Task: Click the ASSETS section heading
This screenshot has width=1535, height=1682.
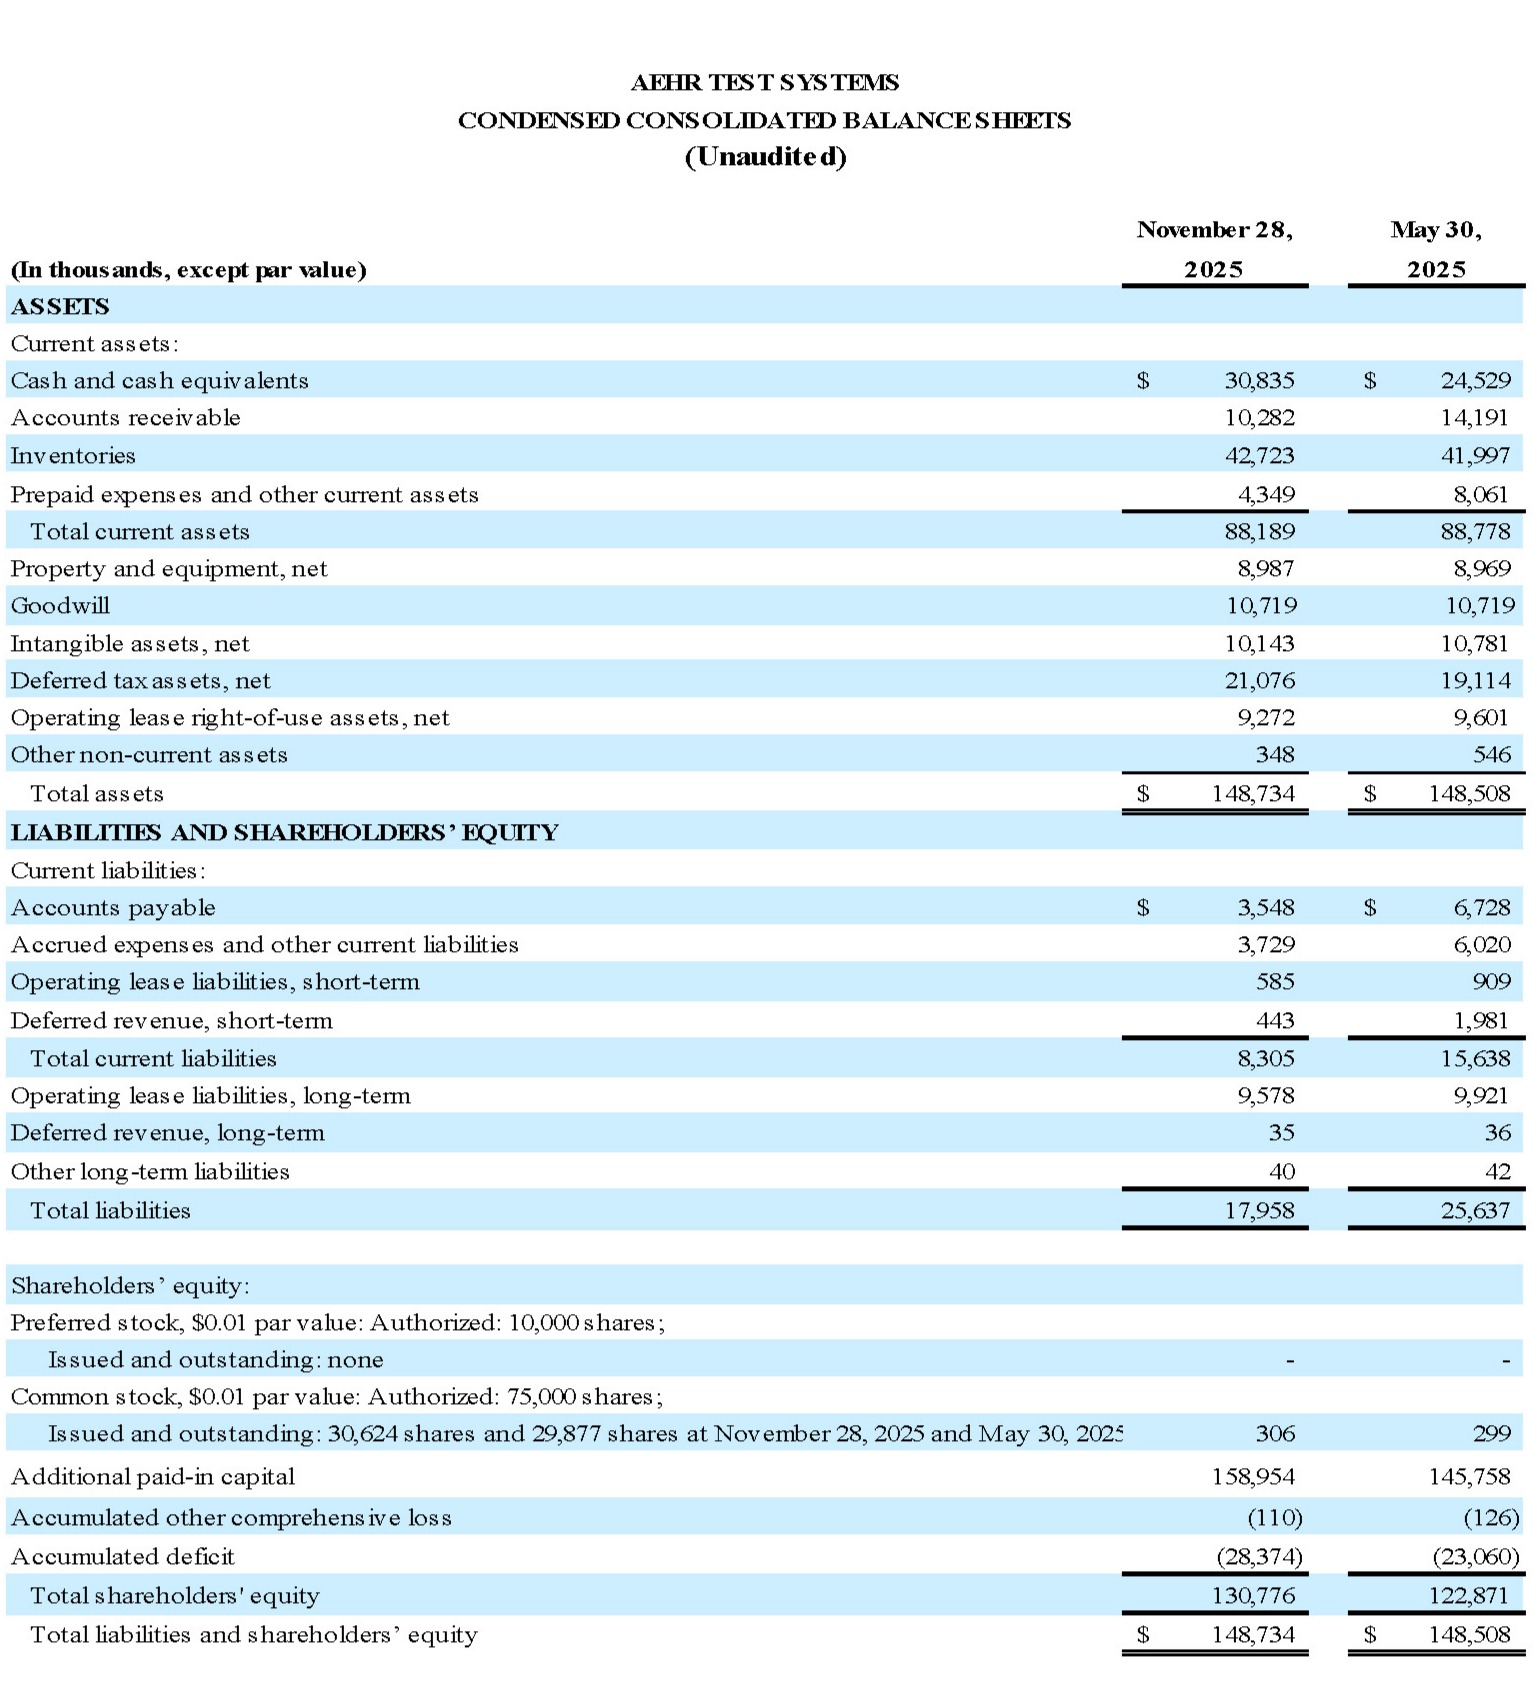Action: coord(60,306)
